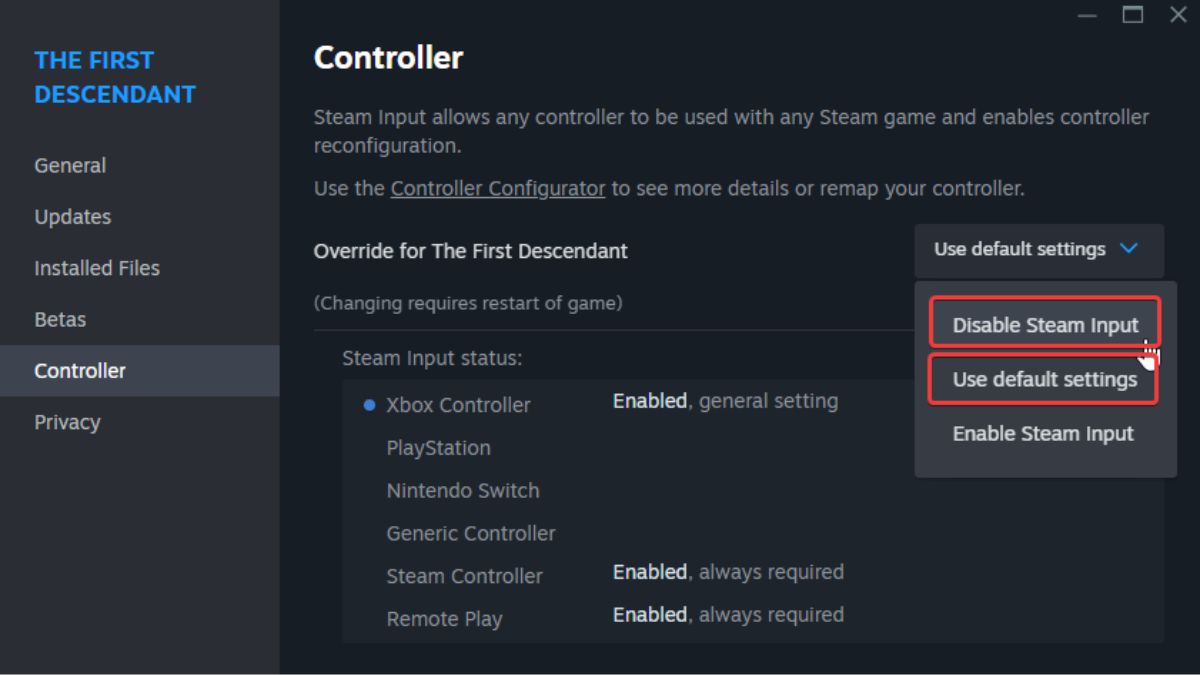Select the Controller section in sidebar
This screenshot has width=1200, height=675.
[79, 371]
